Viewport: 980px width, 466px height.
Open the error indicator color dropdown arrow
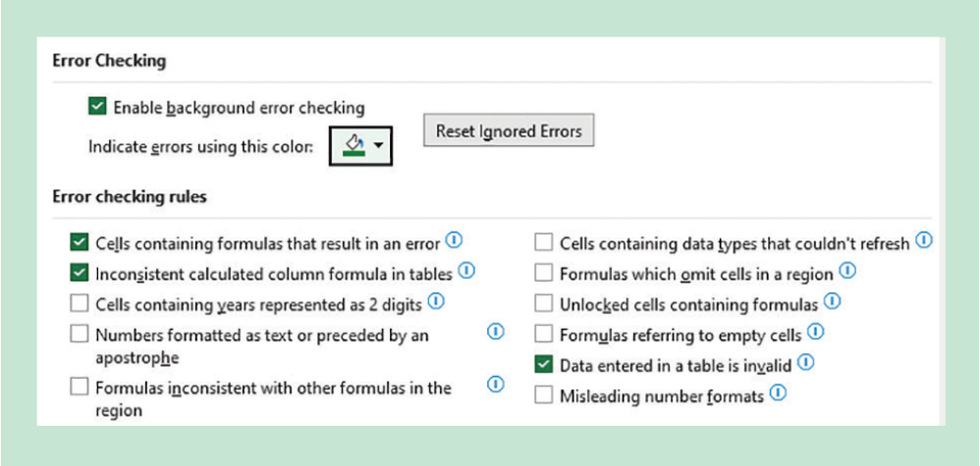point(378,146)
